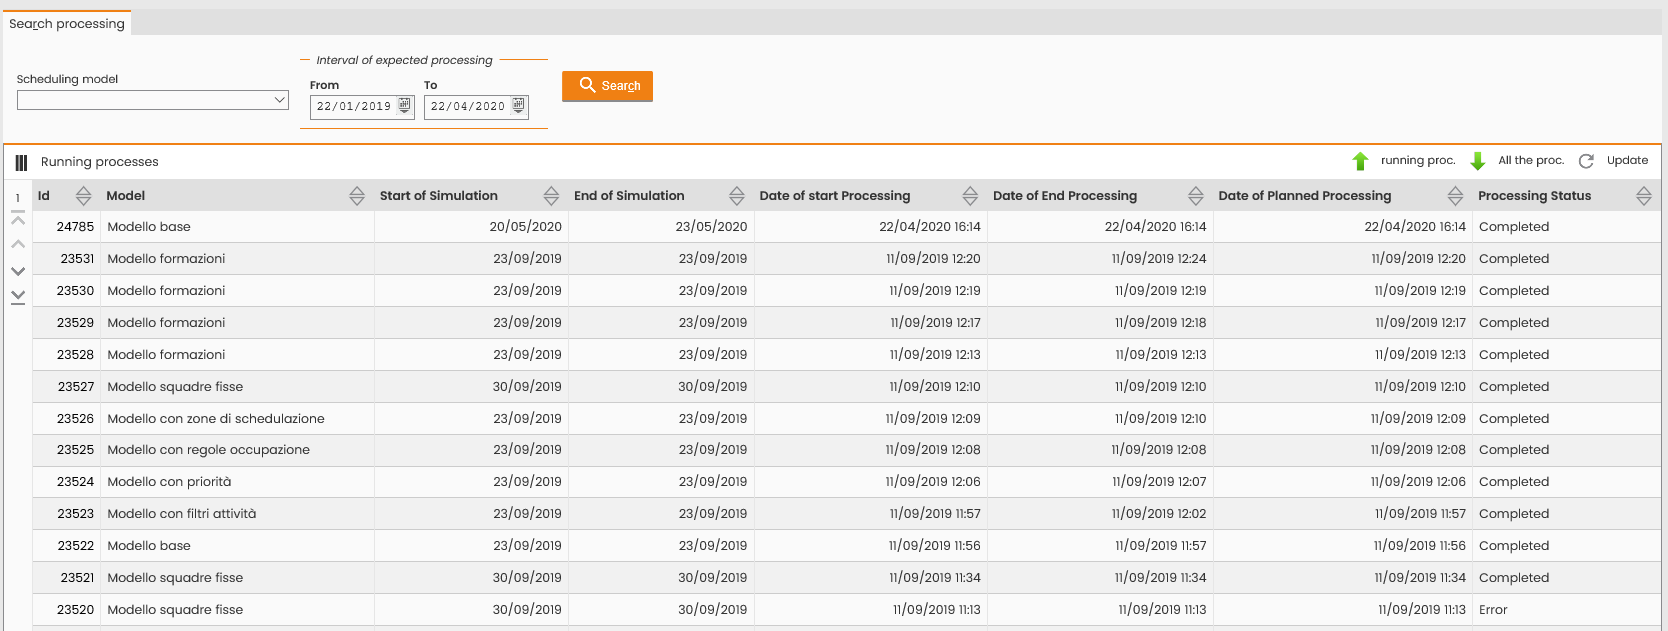
Task: Toggle sort on Processing Status column
Action: [1644, 196]
